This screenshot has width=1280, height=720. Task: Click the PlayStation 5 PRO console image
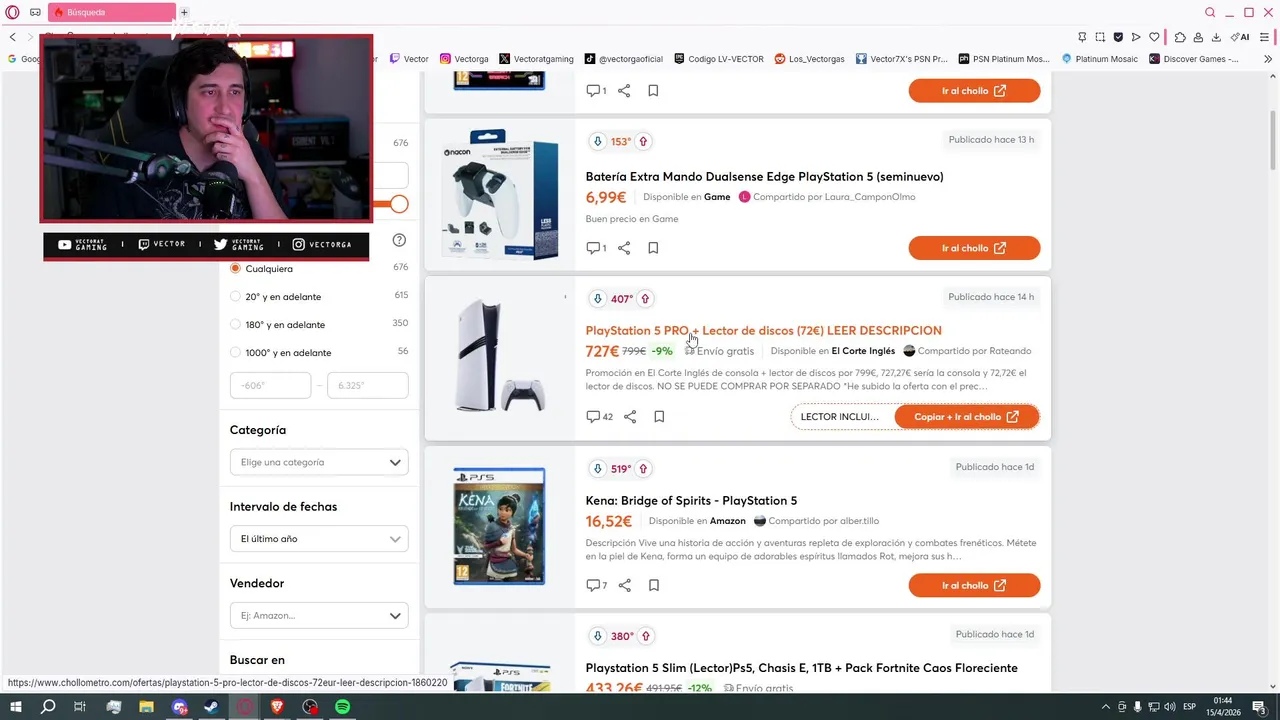[499, 356]
